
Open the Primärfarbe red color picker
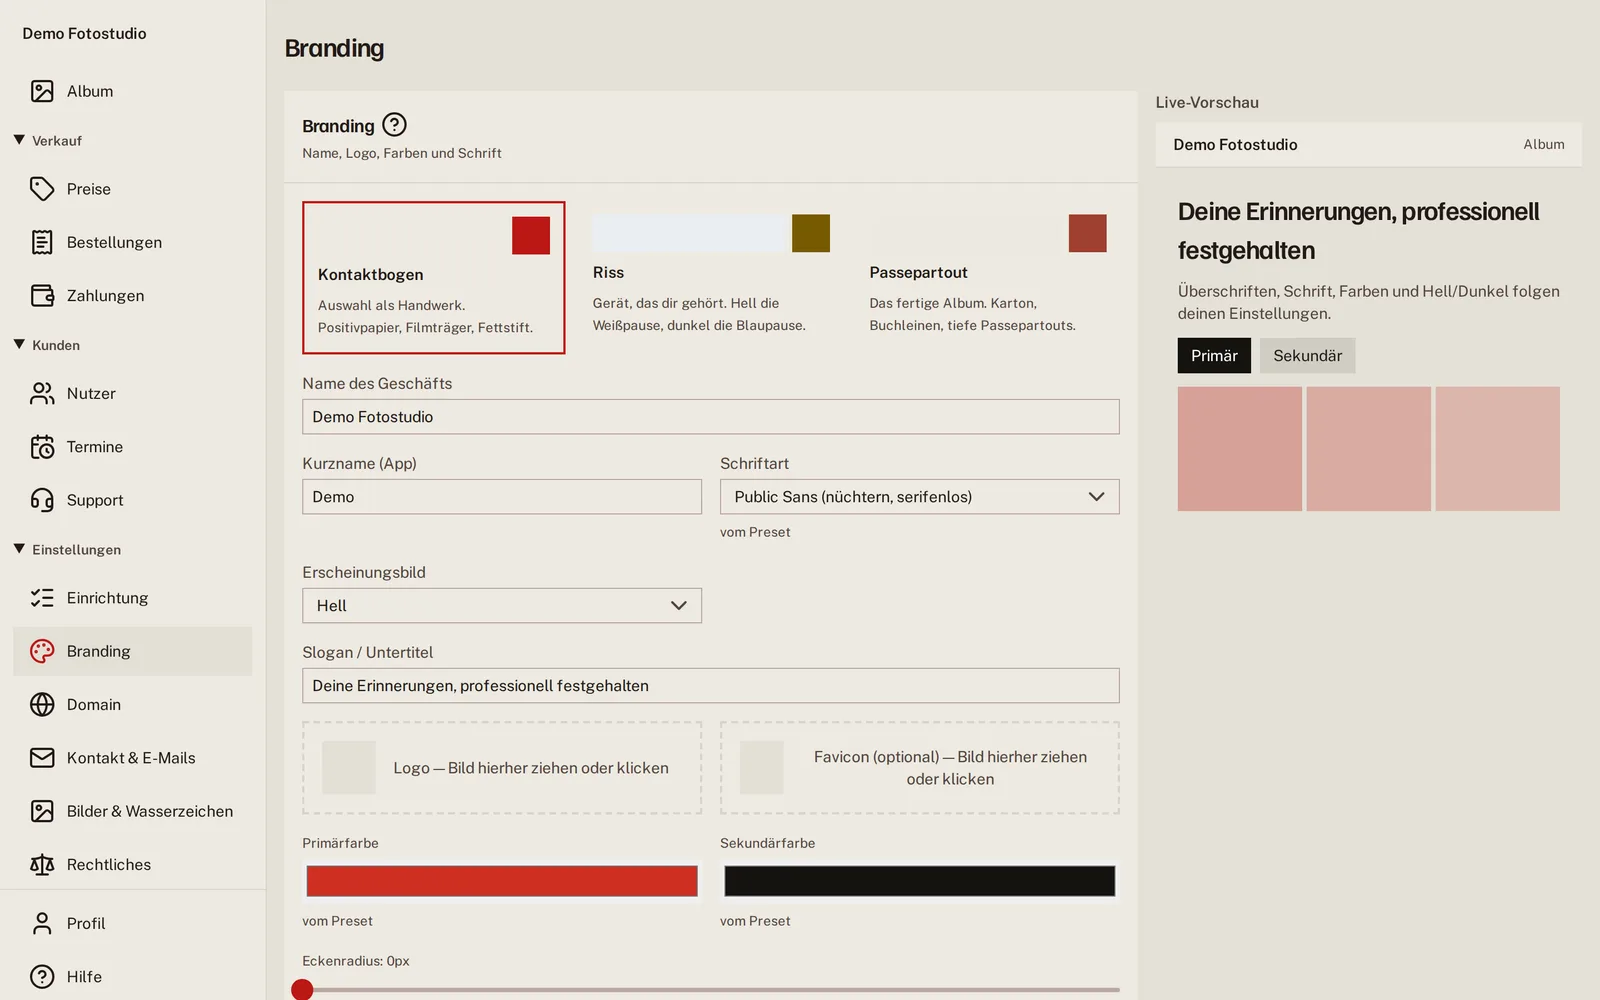(502, 881)
